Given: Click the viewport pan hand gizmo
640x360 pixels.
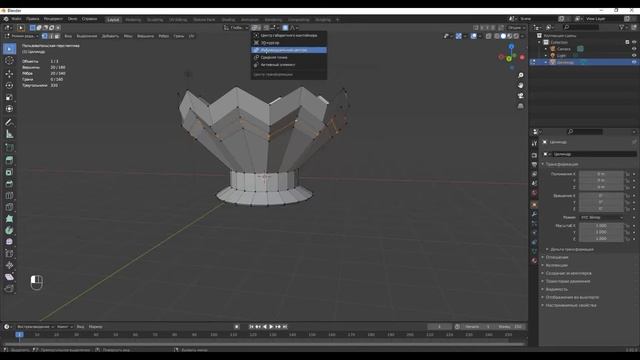Looking at the screenshot, I should click(x=520, y=85).
